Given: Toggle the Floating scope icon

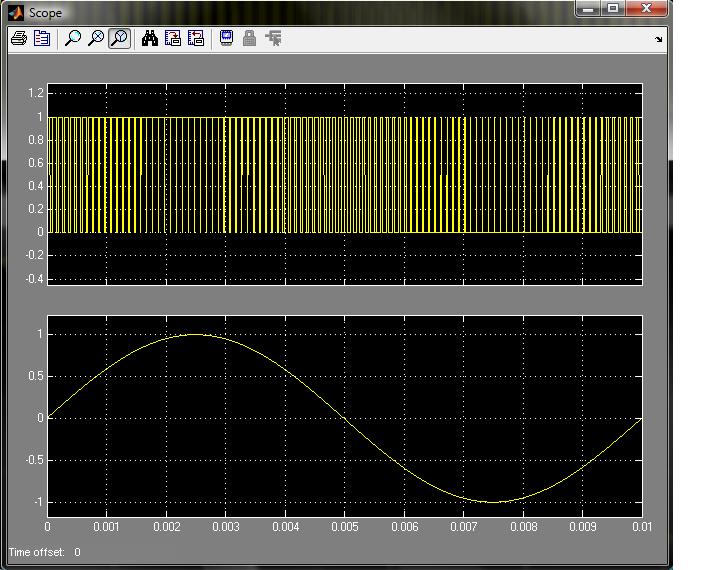Looking at the screenshot, I should point(226,38).
